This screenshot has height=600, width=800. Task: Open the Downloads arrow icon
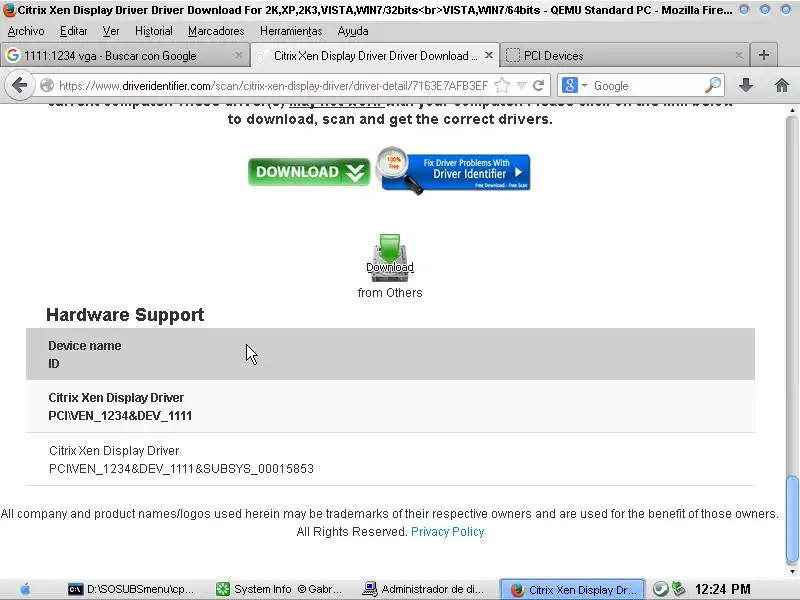[x=746, y=85]
